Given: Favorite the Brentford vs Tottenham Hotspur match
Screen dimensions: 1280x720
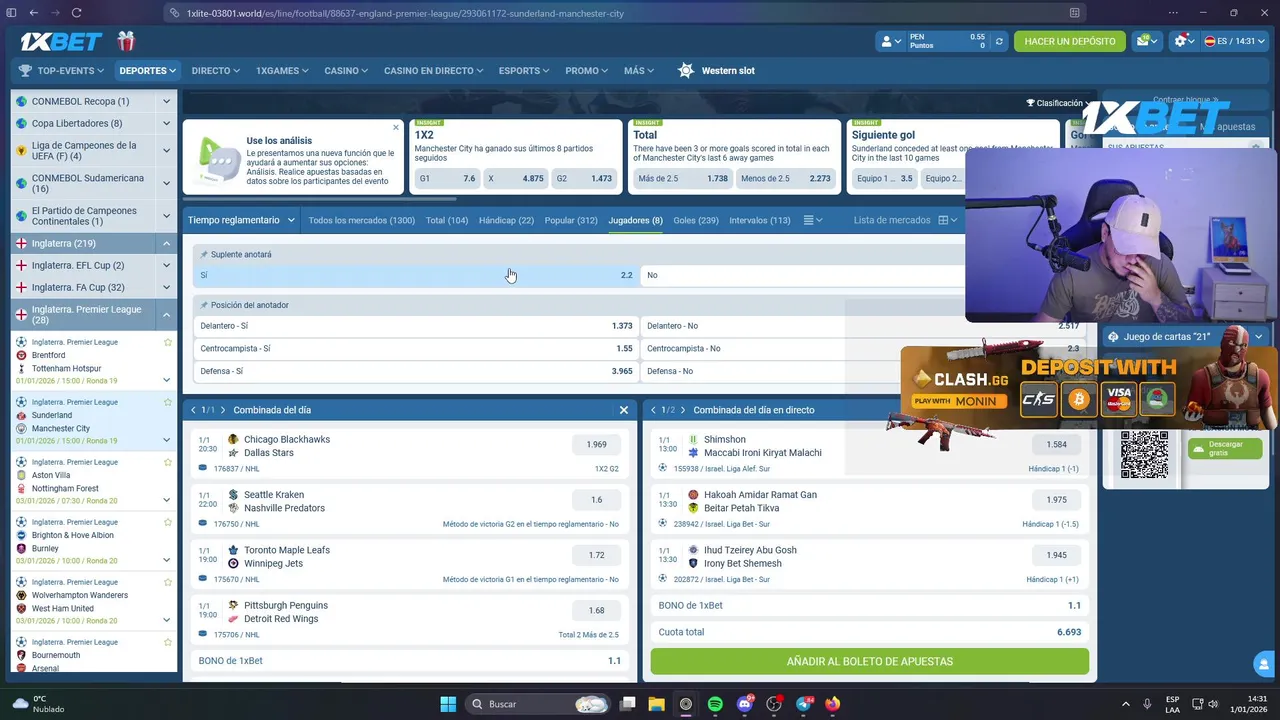Looking at the screenshot, I should [168, 342].
